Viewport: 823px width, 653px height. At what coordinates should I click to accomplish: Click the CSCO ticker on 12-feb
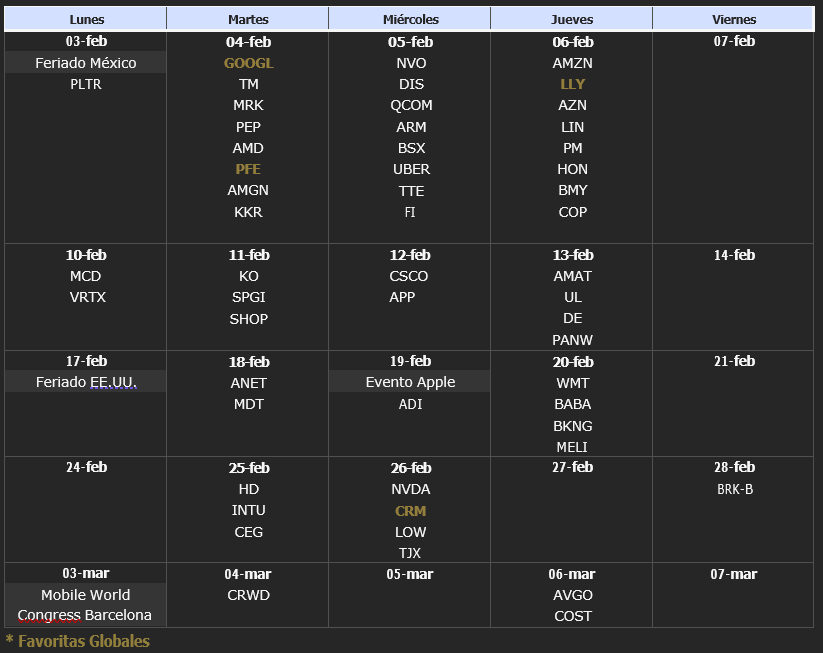pyautogui.click(x=409, y=276)
